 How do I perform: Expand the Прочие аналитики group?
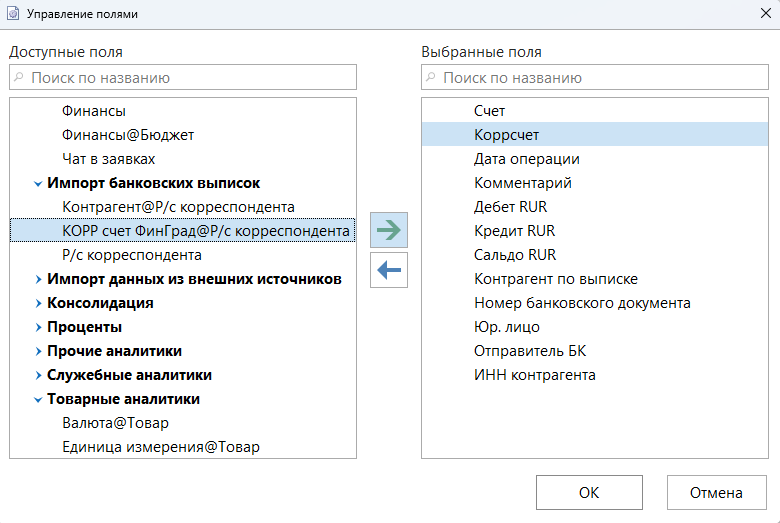[x=37, y=352]
